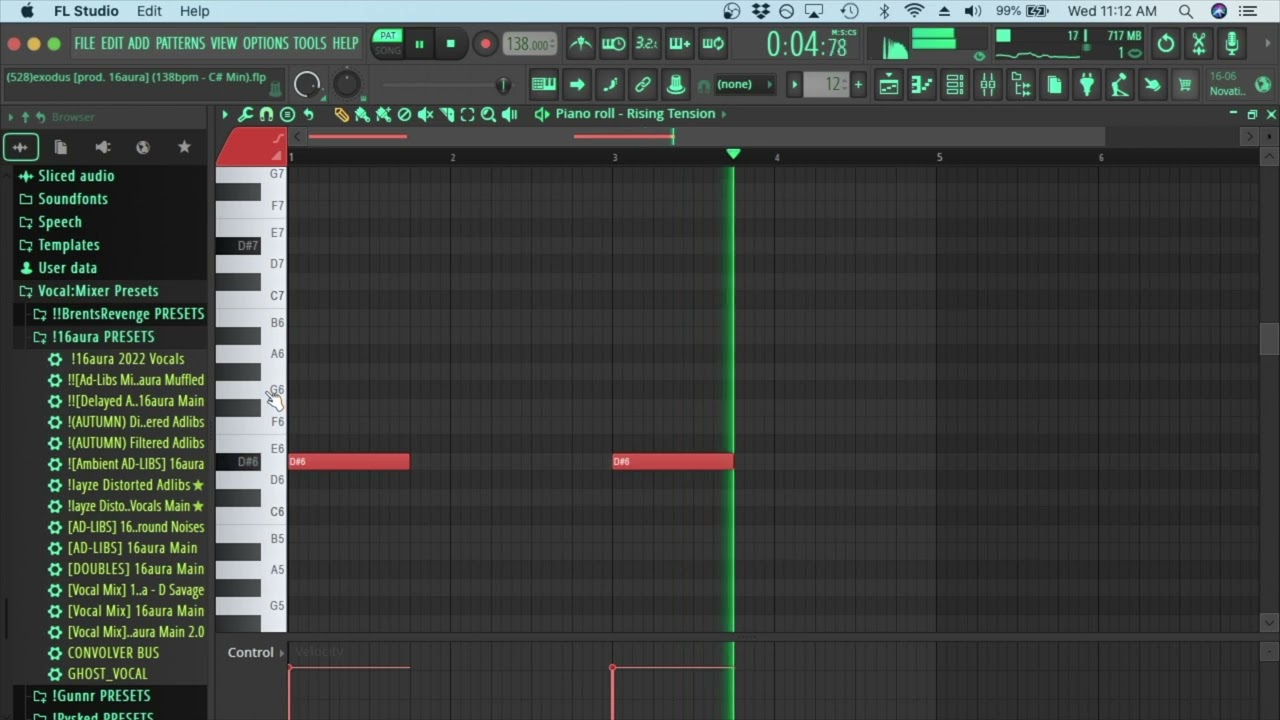
Task: Add a new pattern with plus button
Action: (858, 85)
